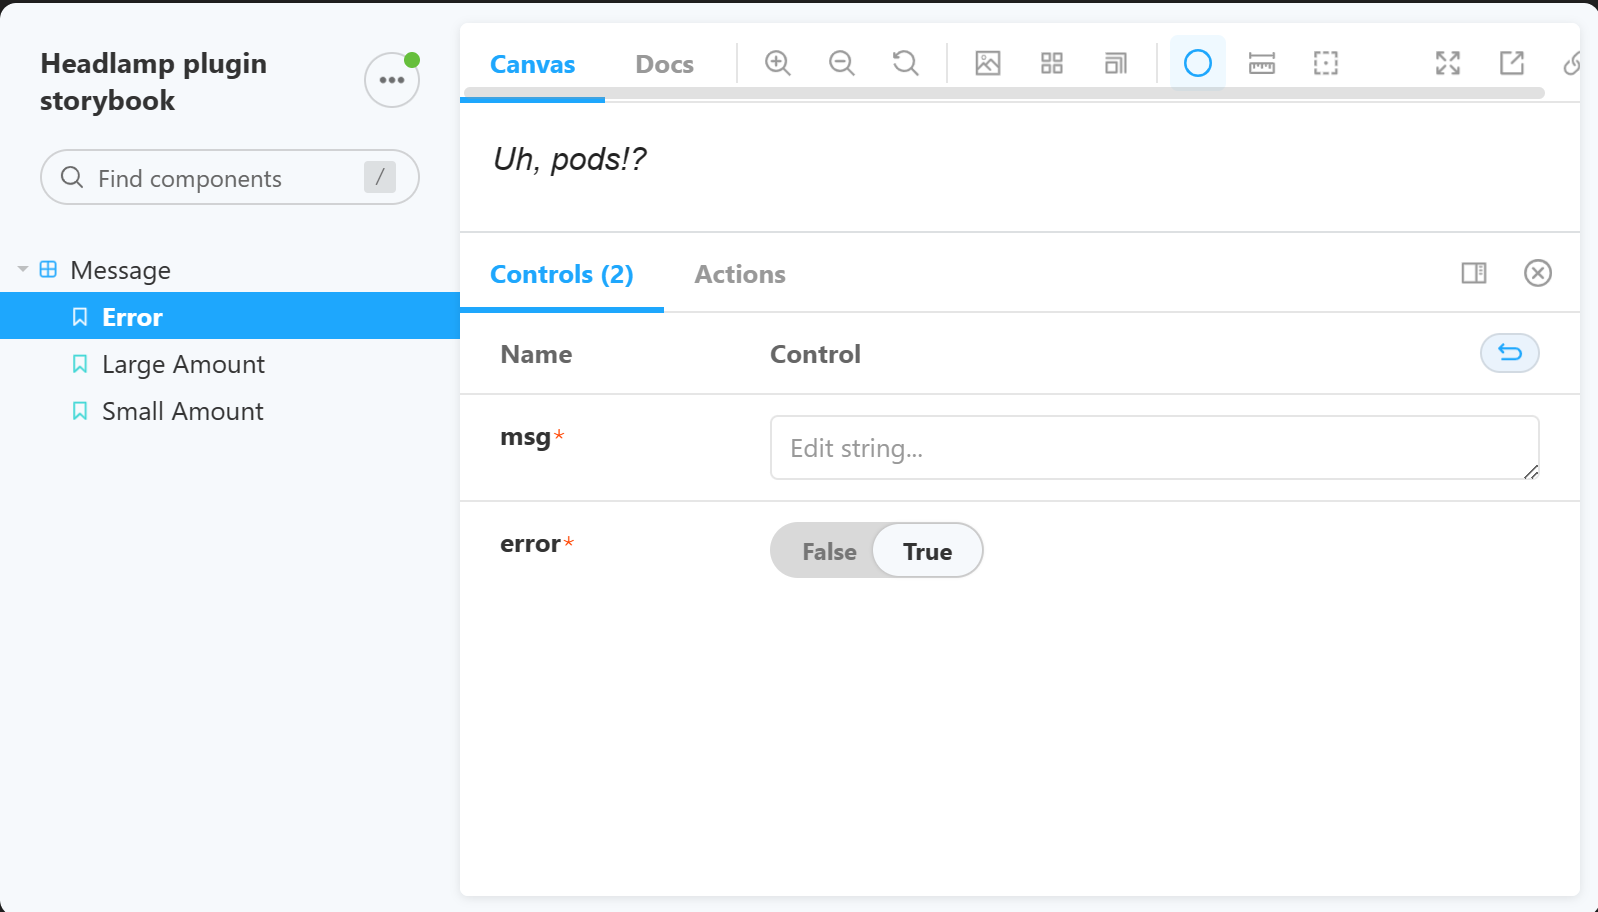Click the msg Edit string field
This screenshot has width=1598, height=912.
coord(1155,447)
